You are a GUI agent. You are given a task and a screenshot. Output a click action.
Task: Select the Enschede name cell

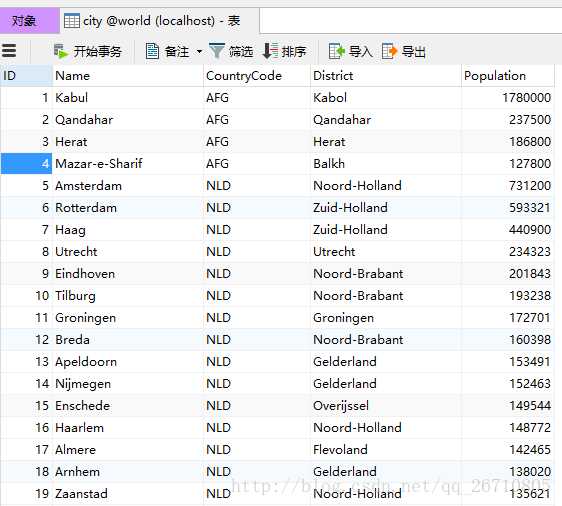(128, 406)
